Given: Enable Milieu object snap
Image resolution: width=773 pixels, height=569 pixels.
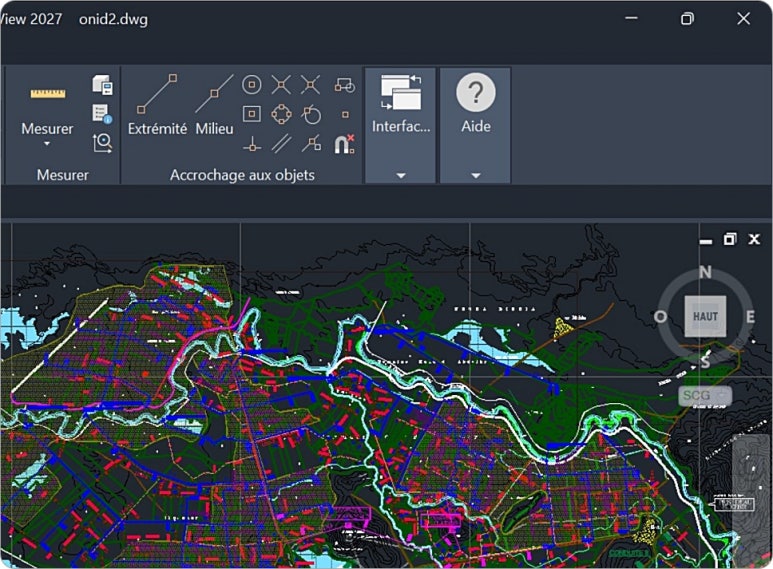Looking at the screenshot, I should 214,106.
